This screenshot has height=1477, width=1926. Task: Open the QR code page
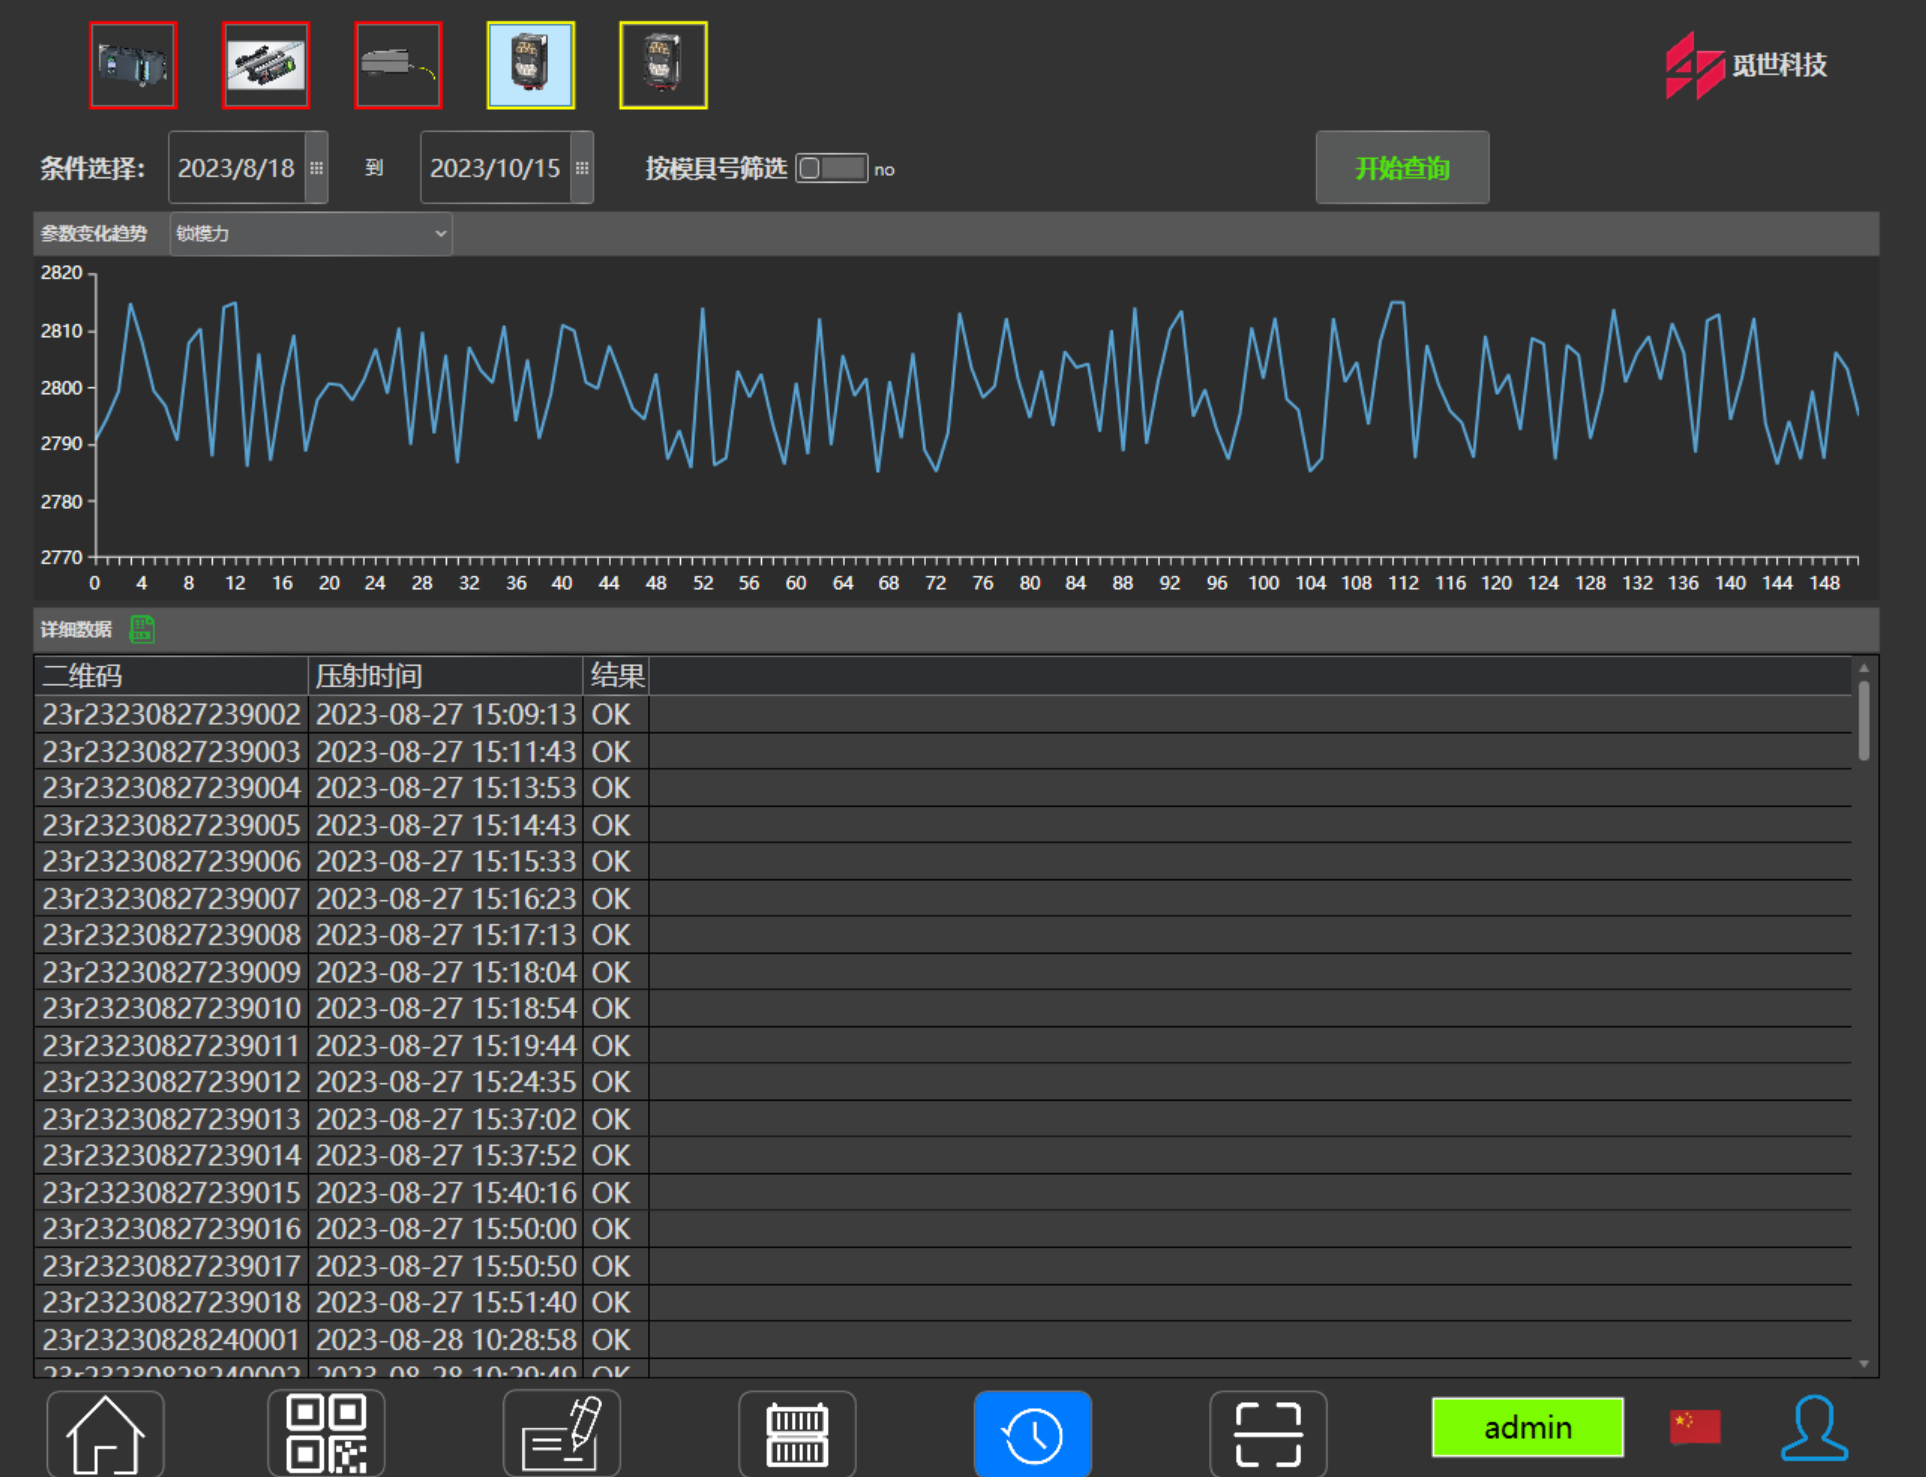pyautogui.click(x=326, y=1434)
